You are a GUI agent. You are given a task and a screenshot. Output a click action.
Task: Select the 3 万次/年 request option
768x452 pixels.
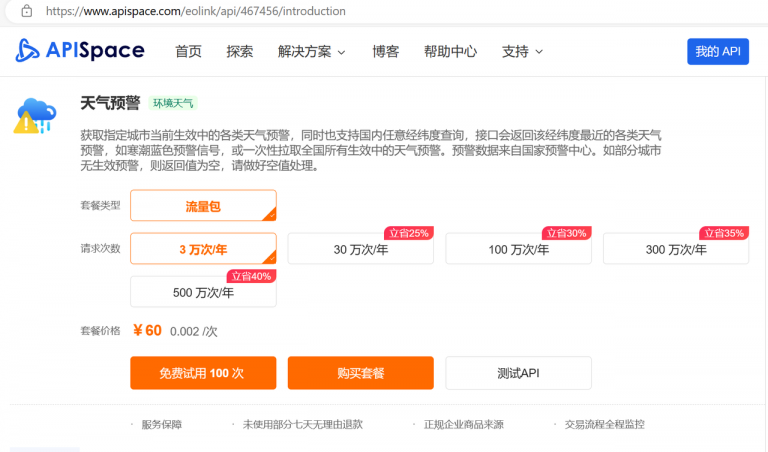coord(203,249)
